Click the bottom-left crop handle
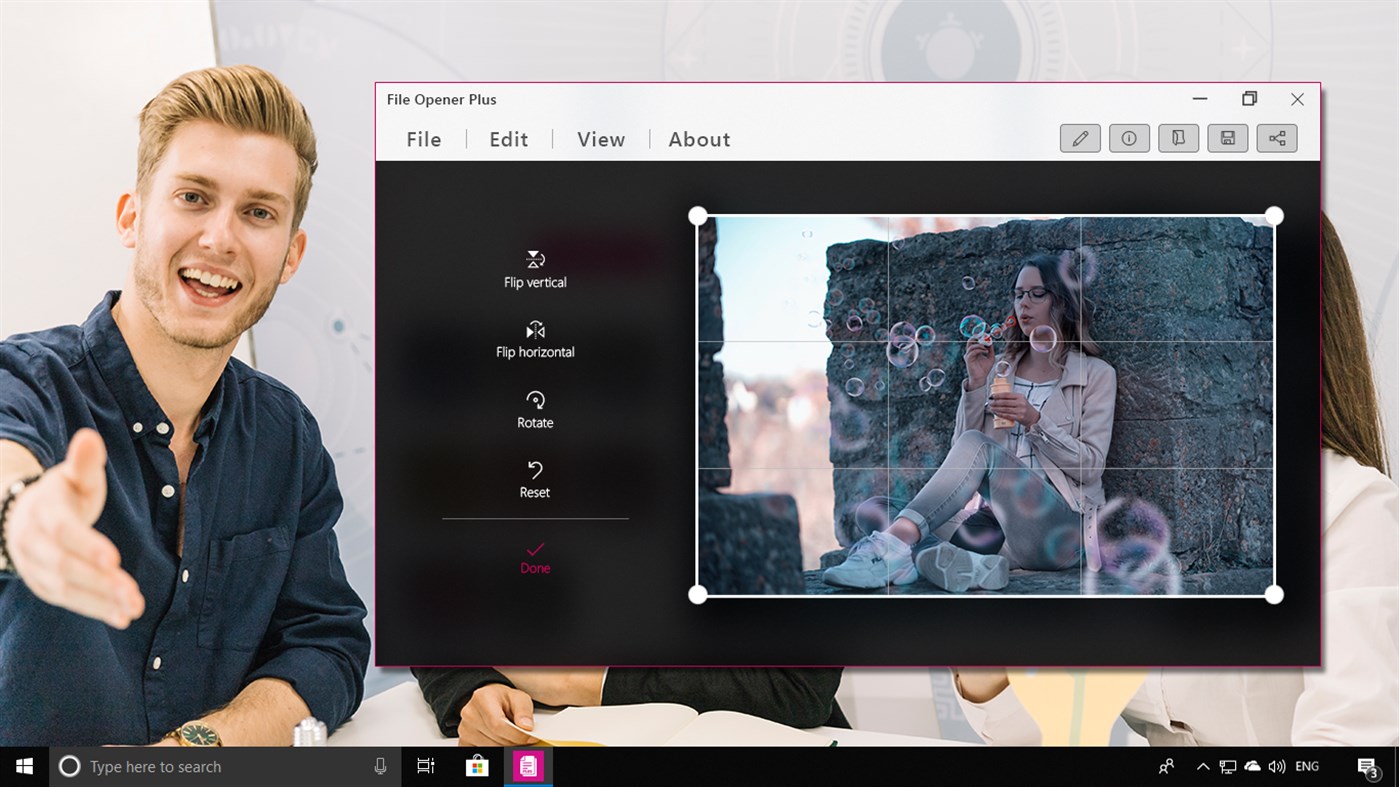Screen dimensions: 1399x787 point(698,595)
